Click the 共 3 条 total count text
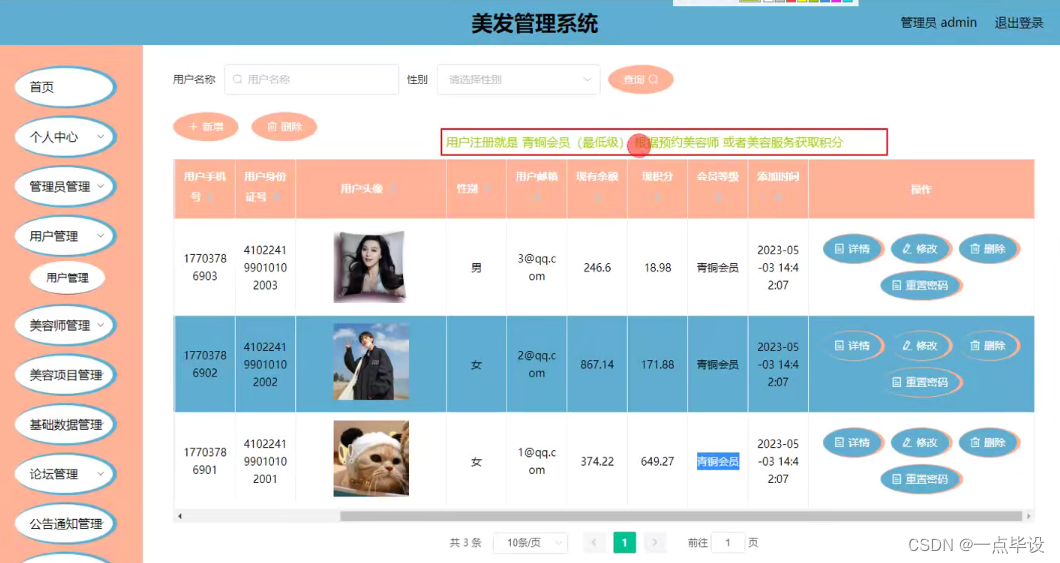The image size is (1060, 563). click(x=465, y=543)
